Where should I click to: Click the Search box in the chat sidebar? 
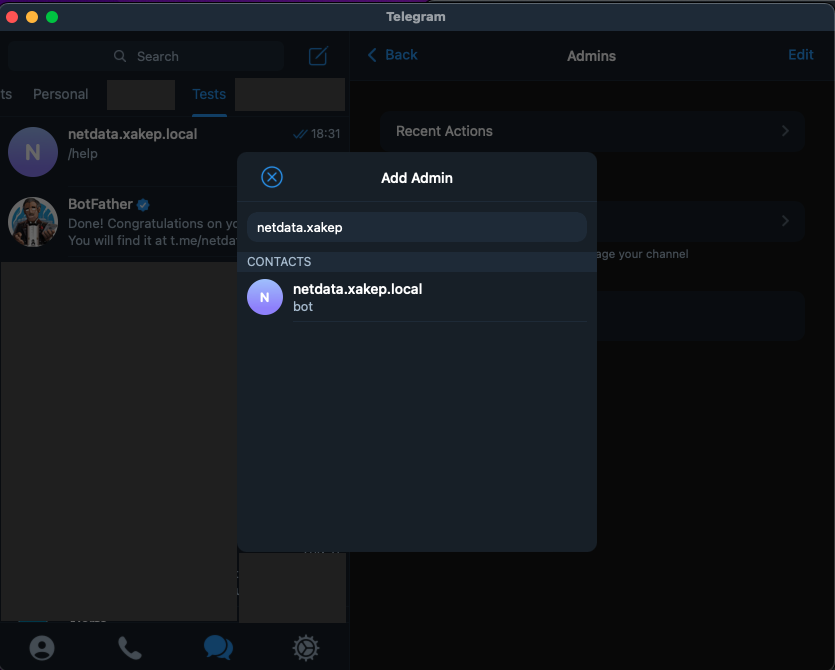(x=146, y=56)
